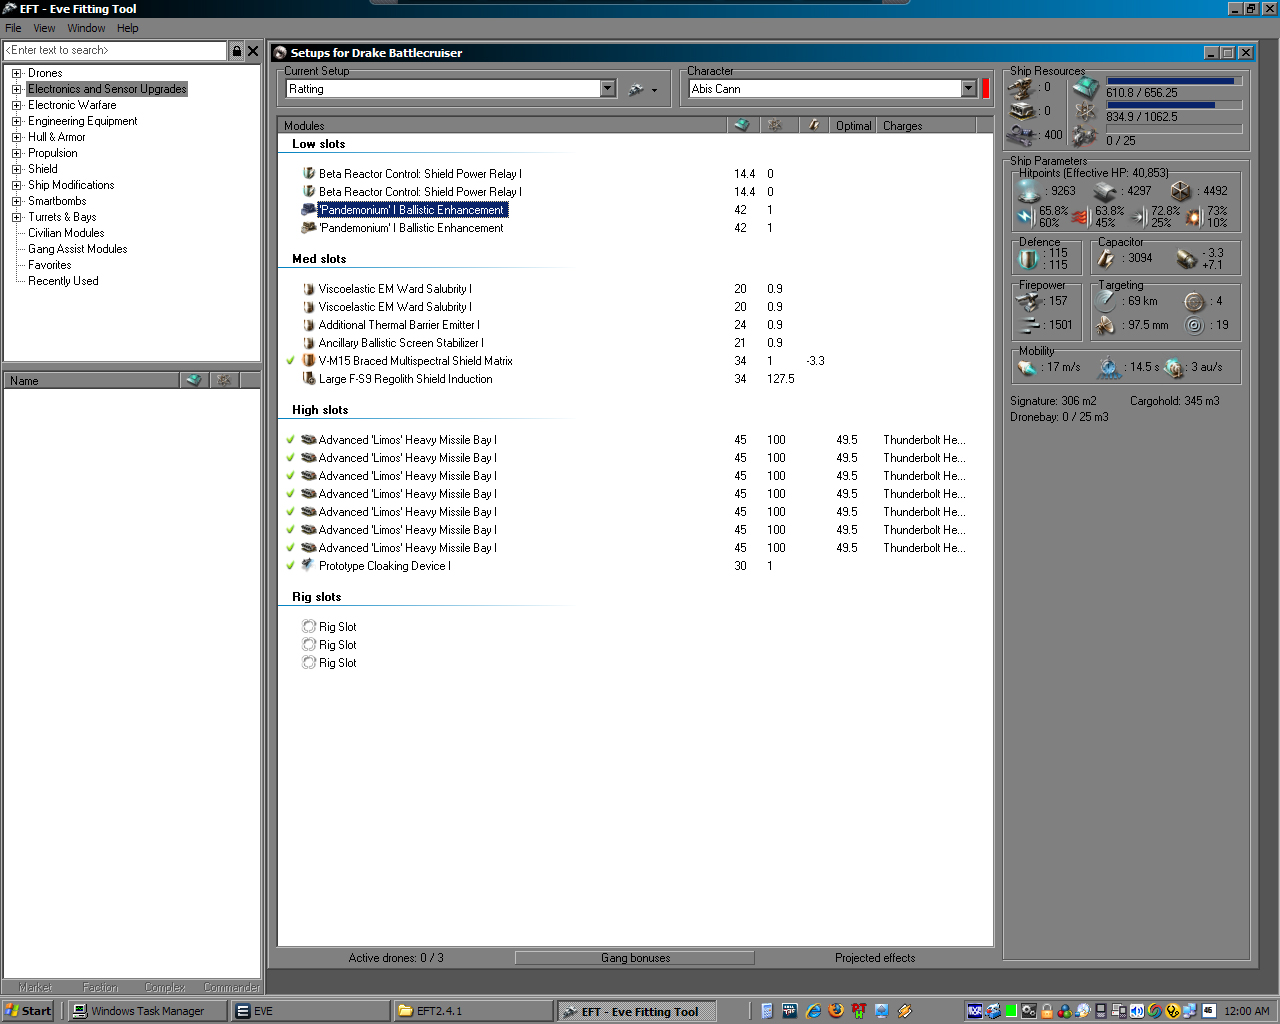Viewport: 1280px width, 1024px height.
Task: Click the module search text field
Action: pyautogui.click(x=115, y=50)
